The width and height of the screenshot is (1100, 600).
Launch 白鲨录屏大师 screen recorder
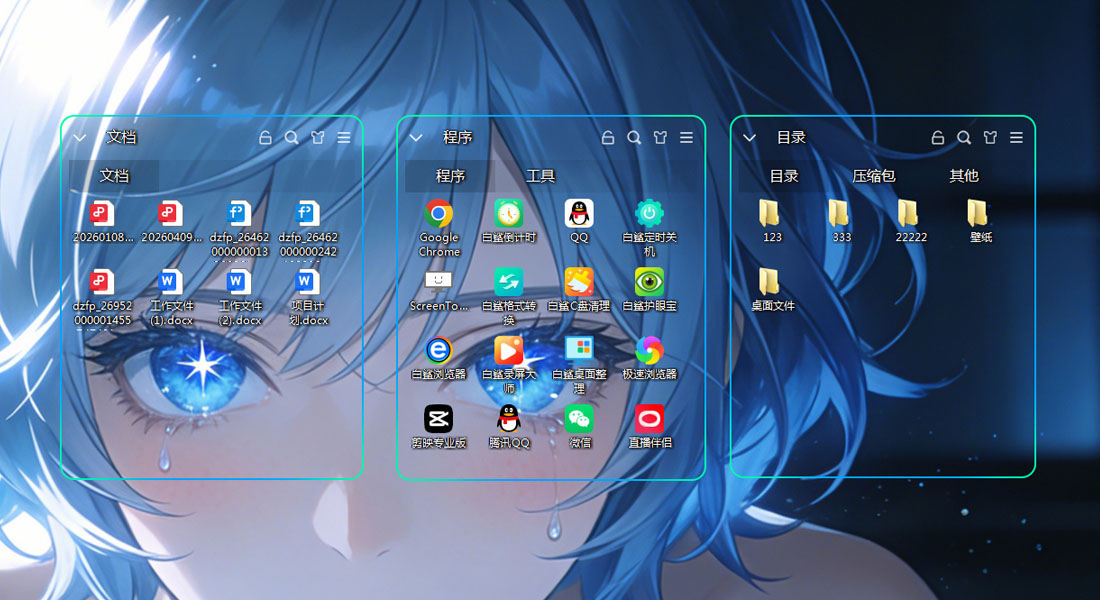point(508,350)
